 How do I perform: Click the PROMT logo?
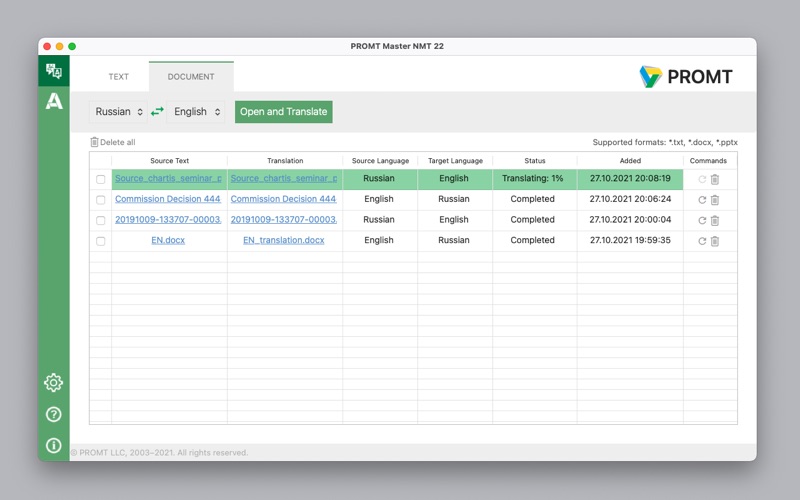pyautogui.click(x=686, y=77)
